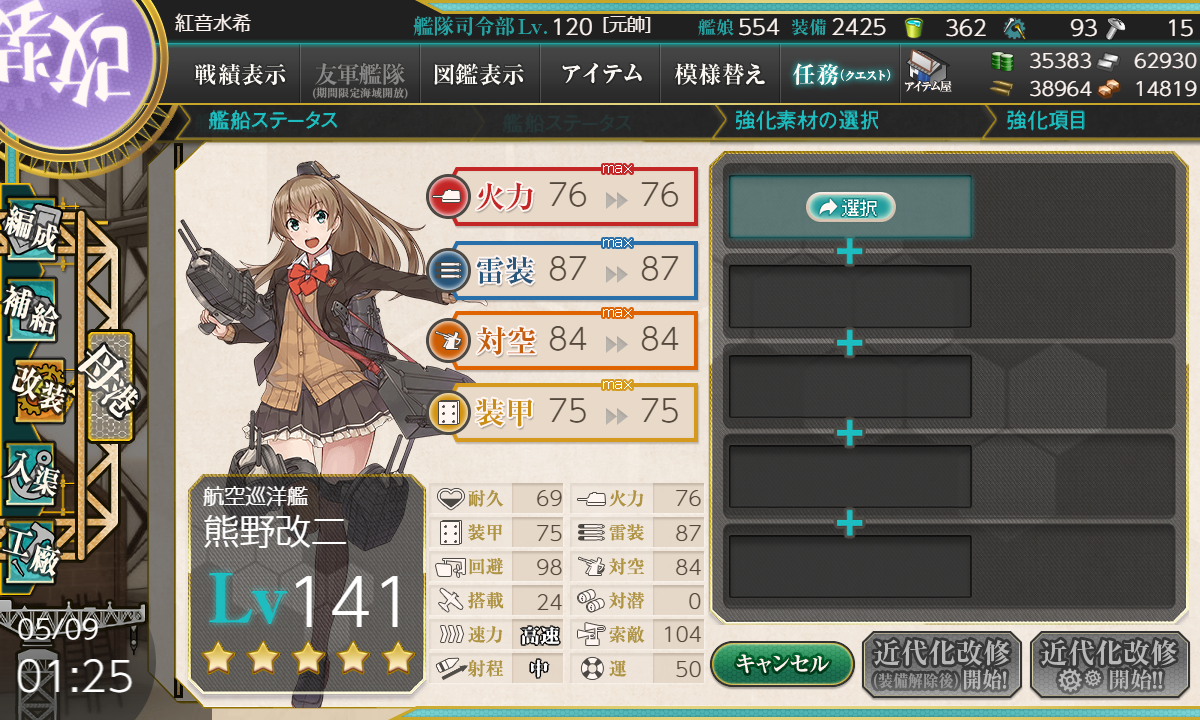Viewport: 1200px width, 720px height.
Task: Select the fifth empty material slot
Action: click(x=850, y=567)
